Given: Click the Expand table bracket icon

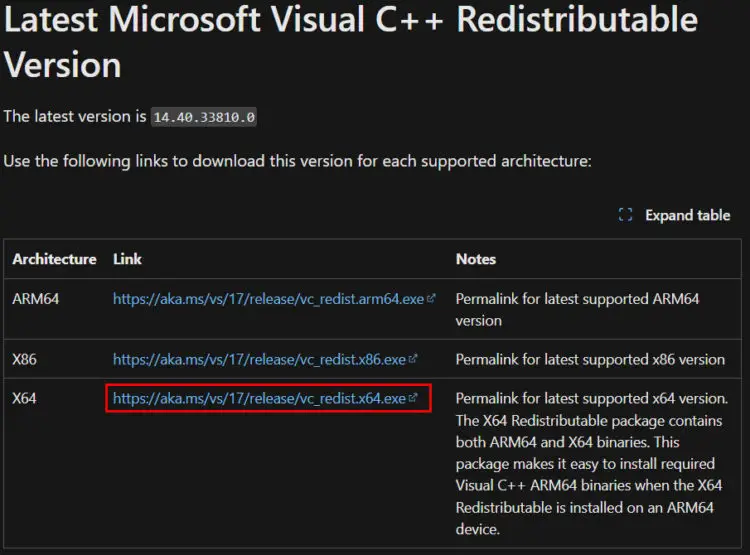Looking at the screenshot, I should (x=625, y=215).
